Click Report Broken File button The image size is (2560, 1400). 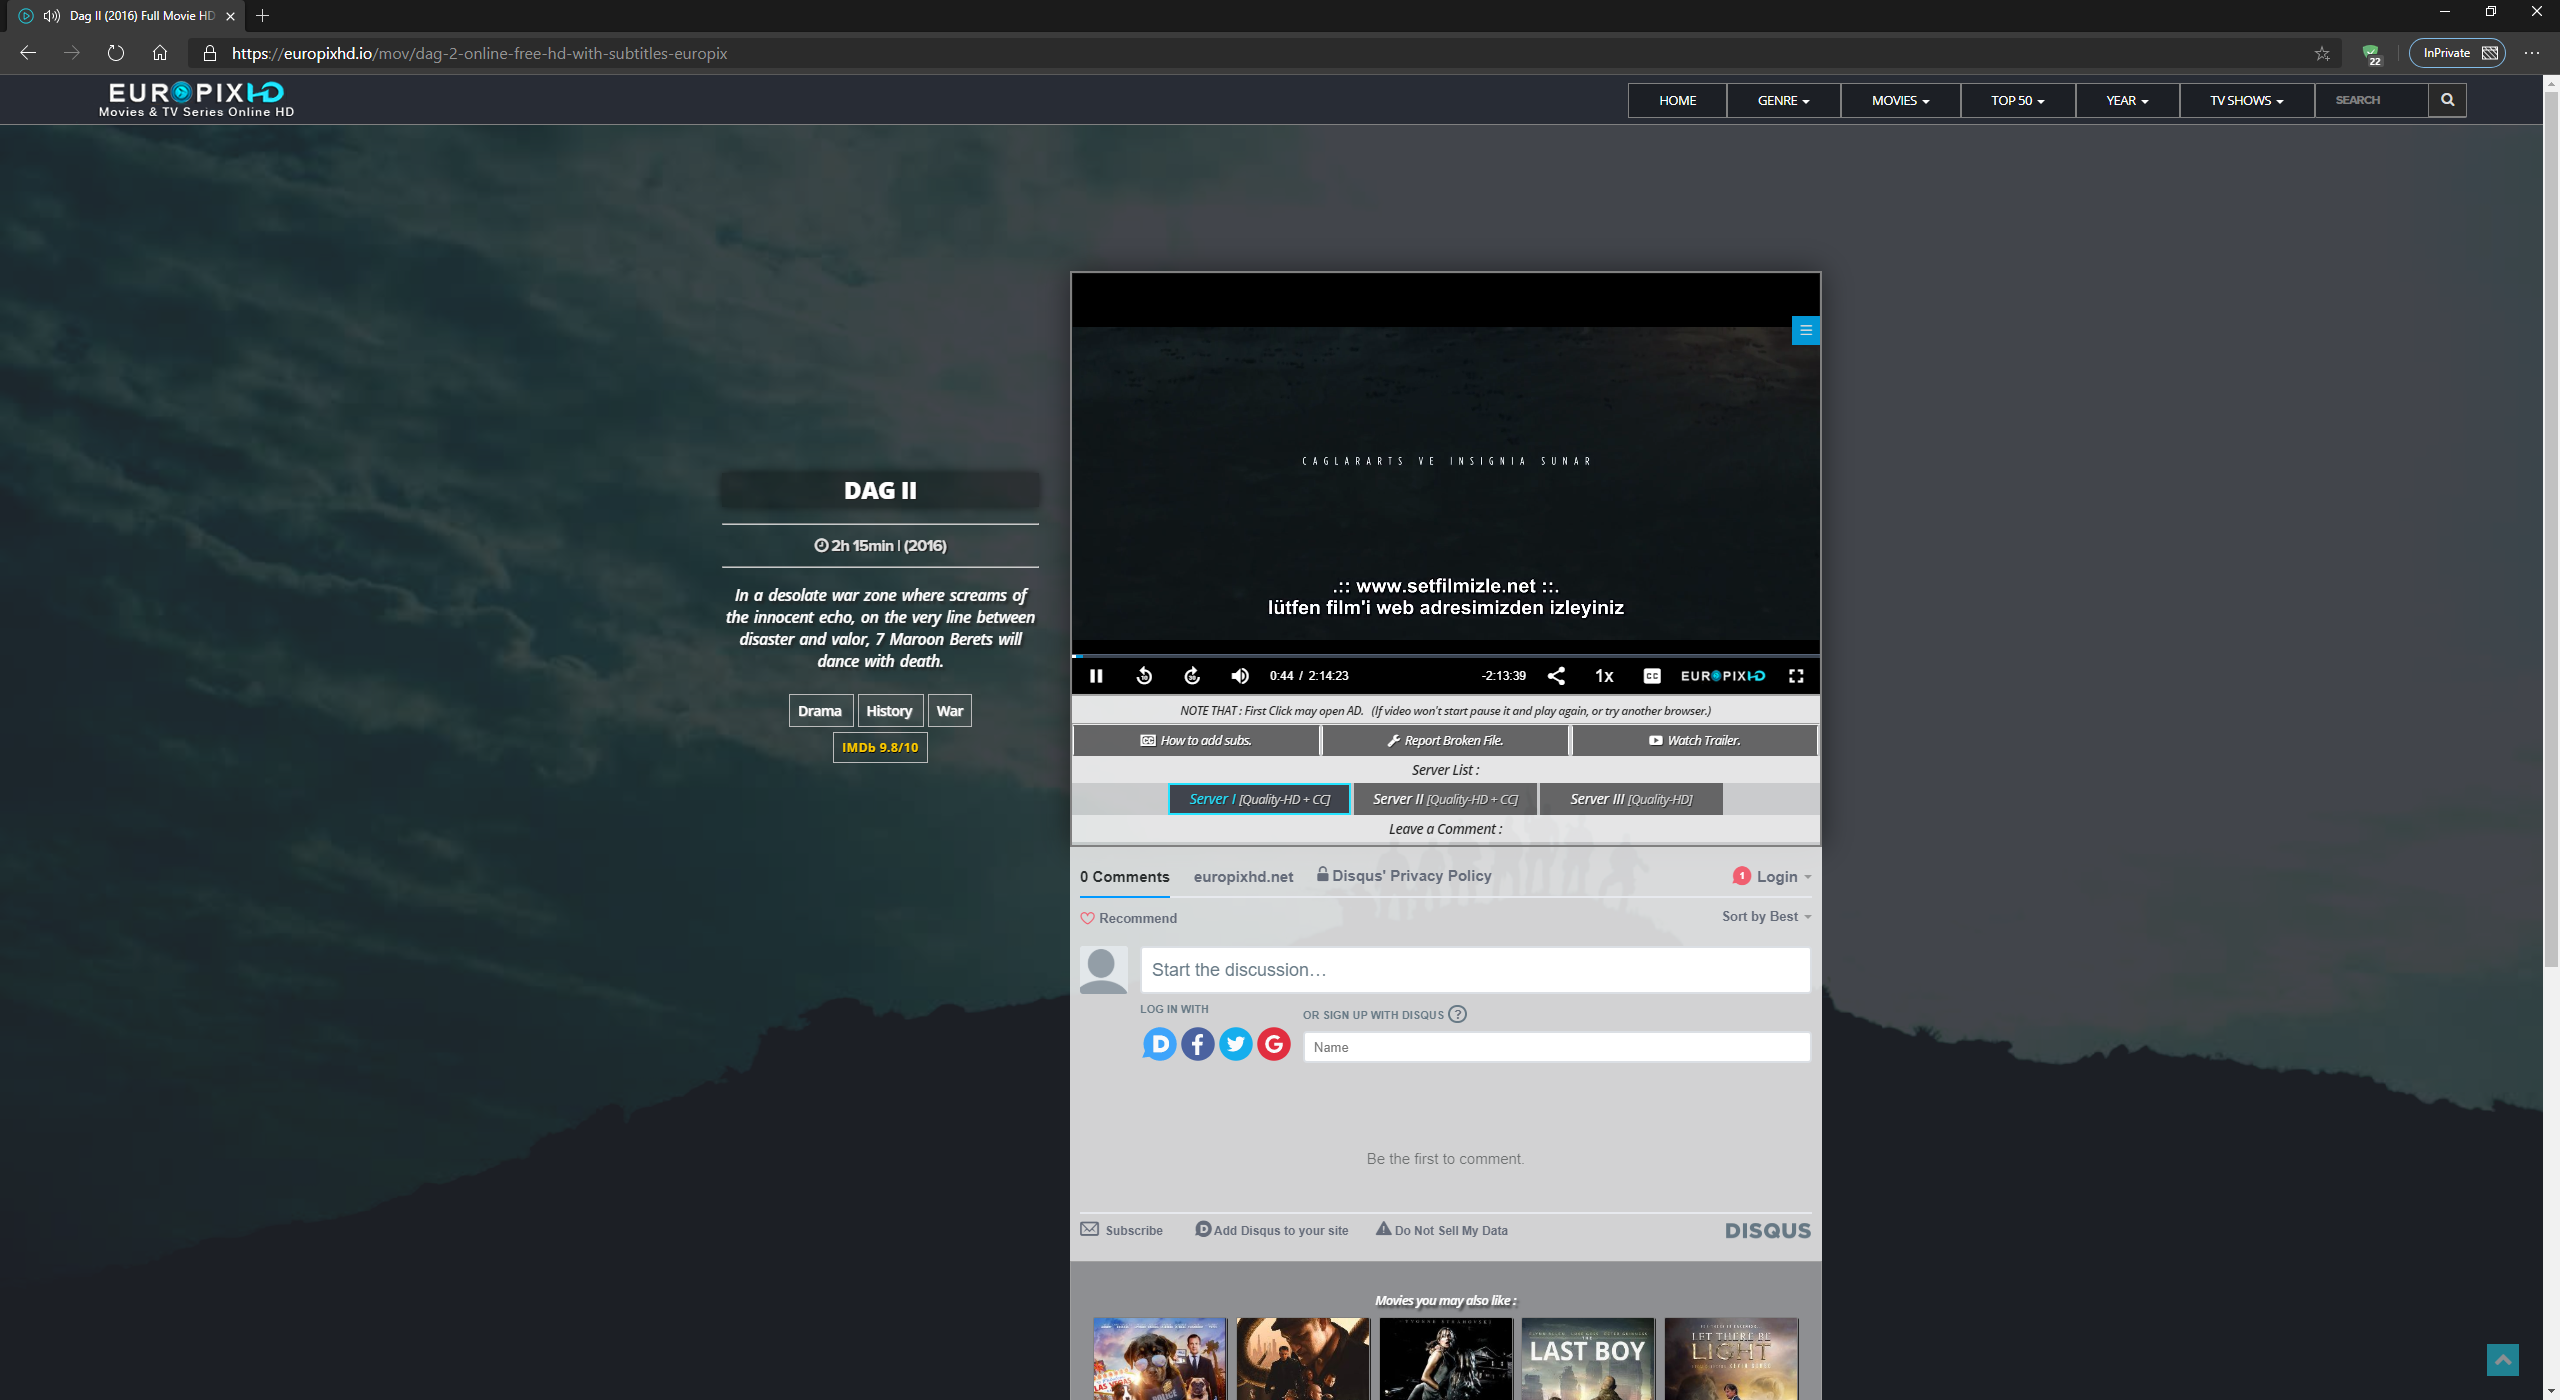click(1445, 740)
